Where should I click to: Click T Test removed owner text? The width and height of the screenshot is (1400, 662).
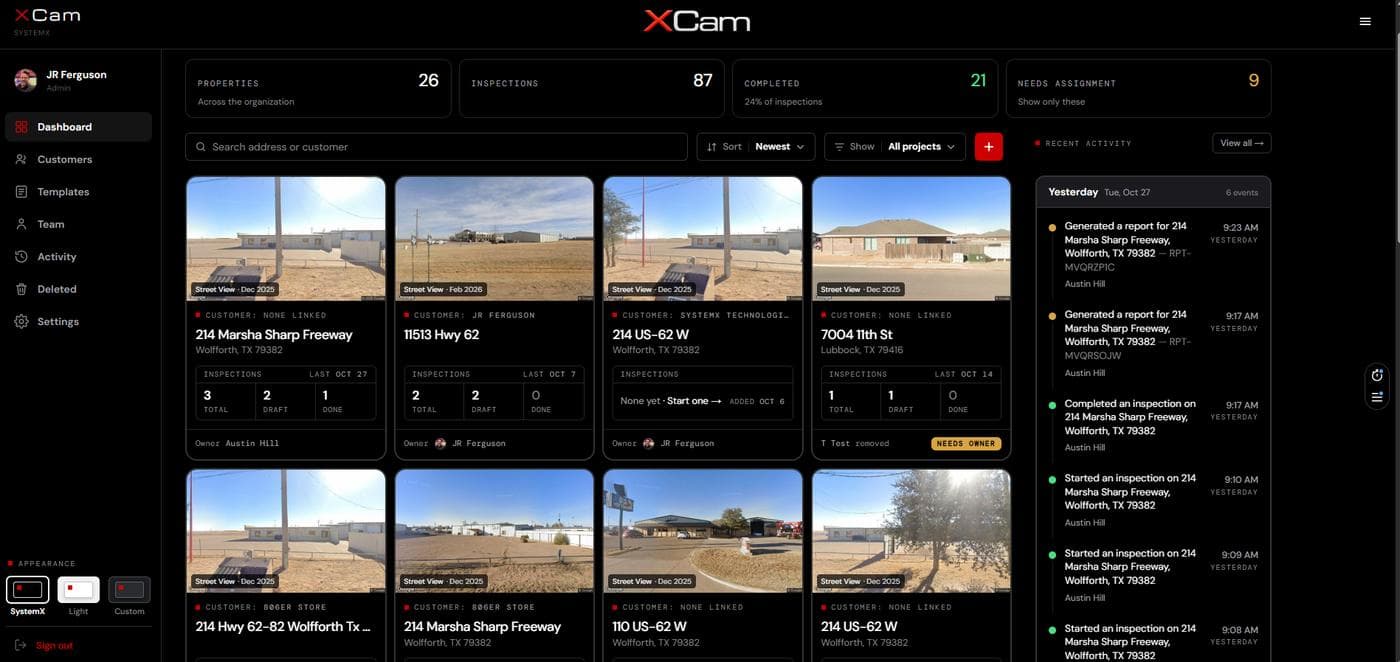point(855,443)
